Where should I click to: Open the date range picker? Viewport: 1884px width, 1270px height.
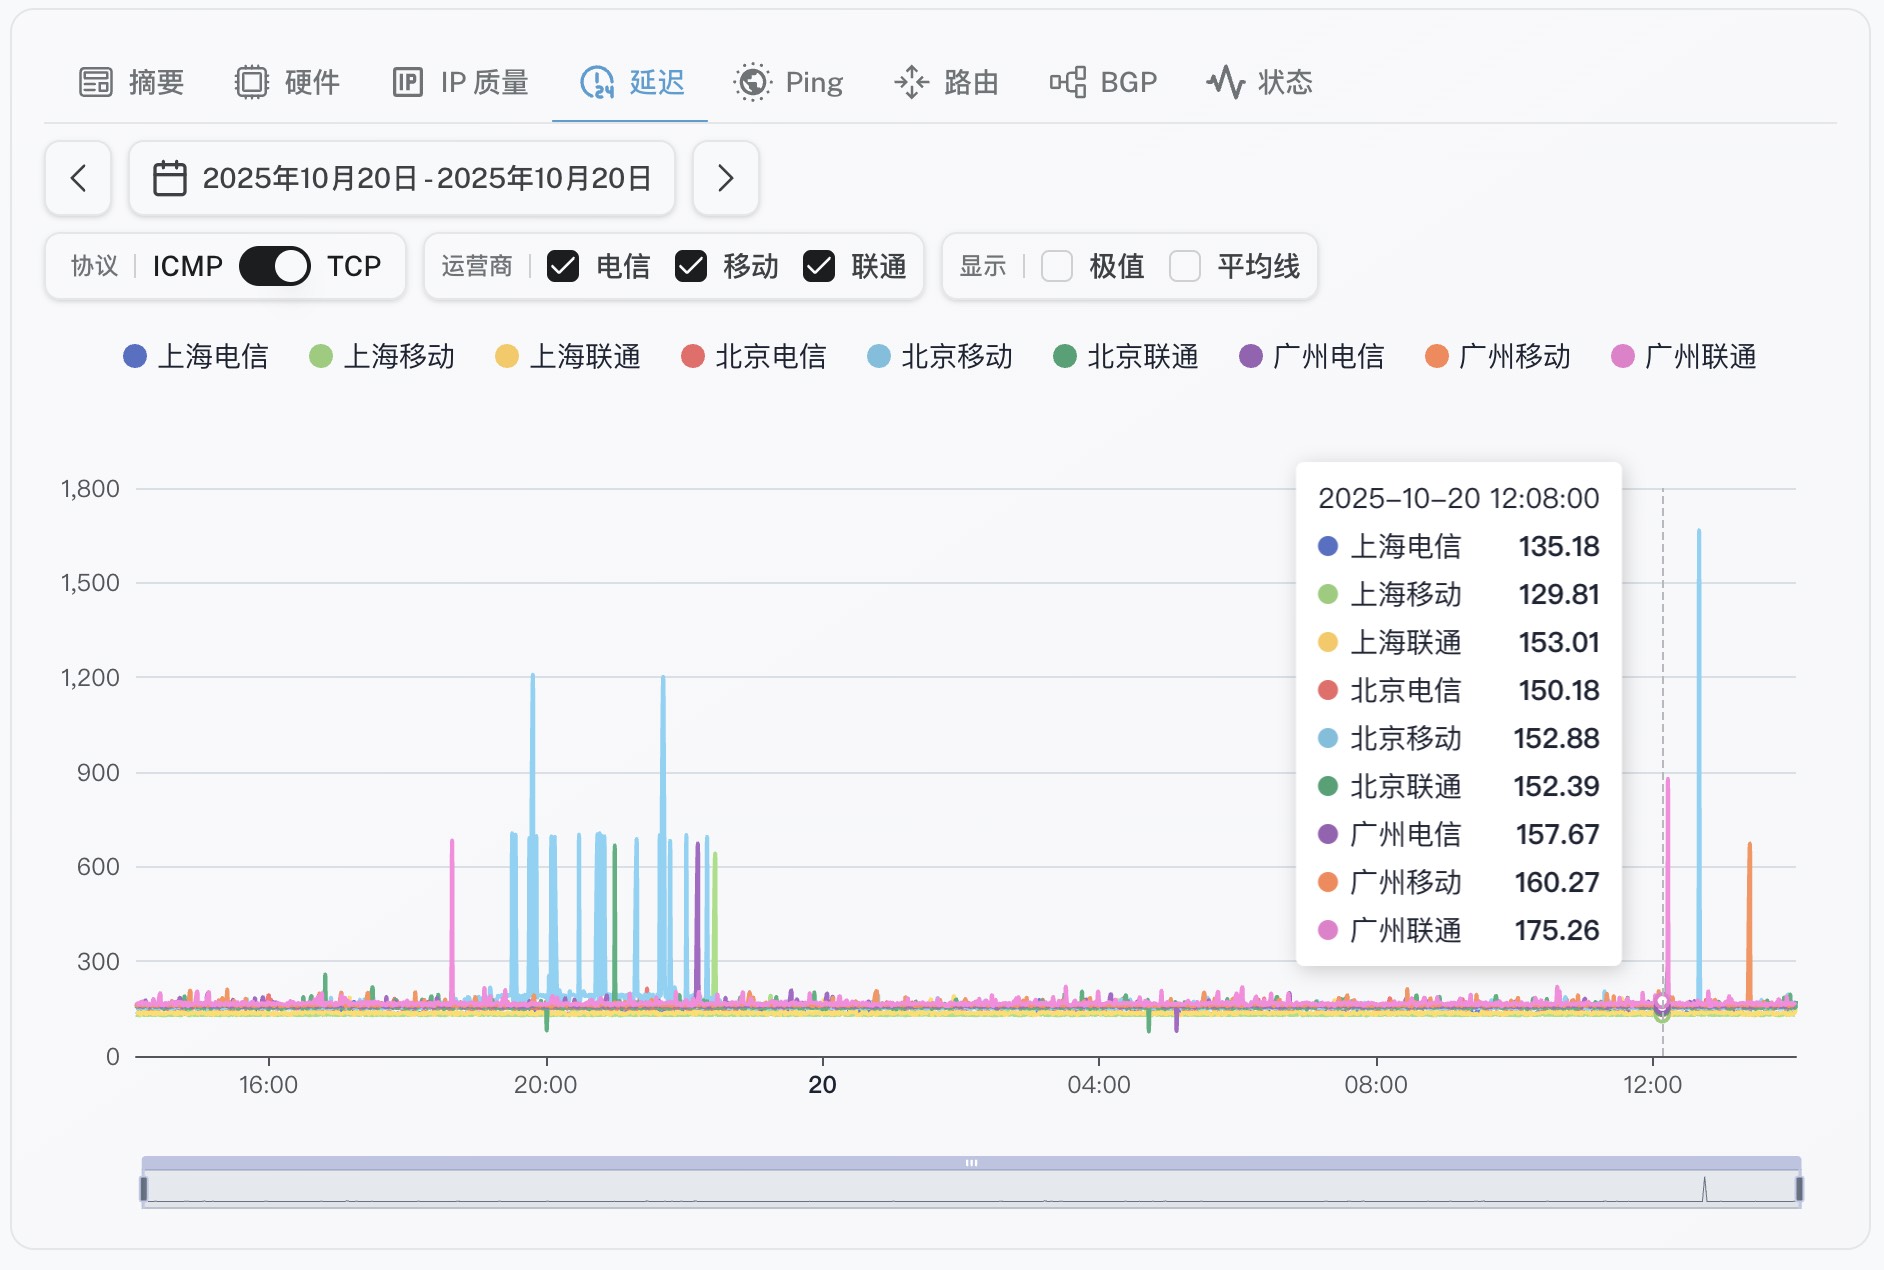[x=402, y=179]
